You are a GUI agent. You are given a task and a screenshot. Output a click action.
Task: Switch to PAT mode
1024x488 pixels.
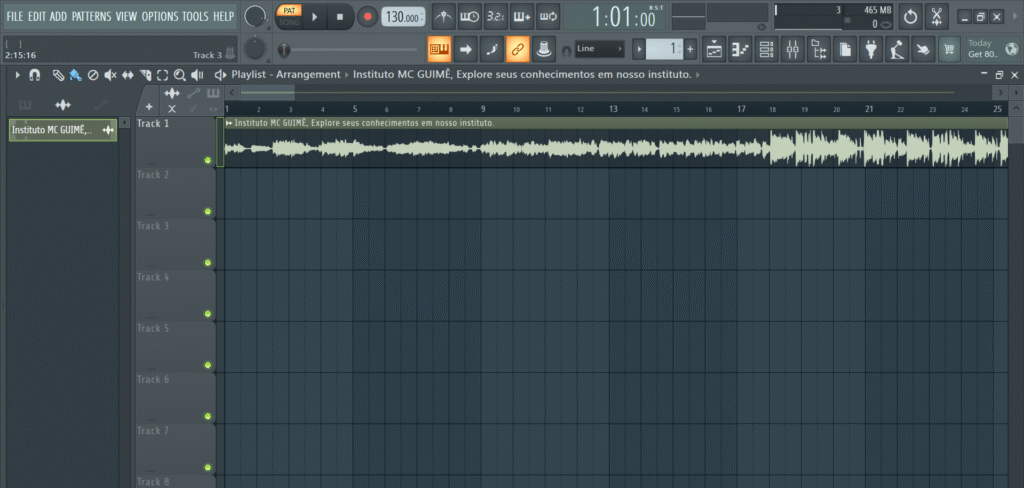[x=289, y=11]
